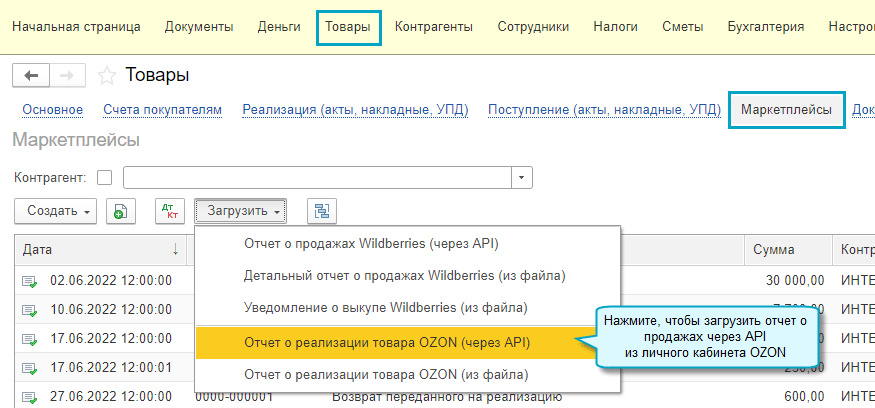875x408 pixels.
Task: Select Отчет о реализации товара OZON (через API)
Action: tap(387, 342)
